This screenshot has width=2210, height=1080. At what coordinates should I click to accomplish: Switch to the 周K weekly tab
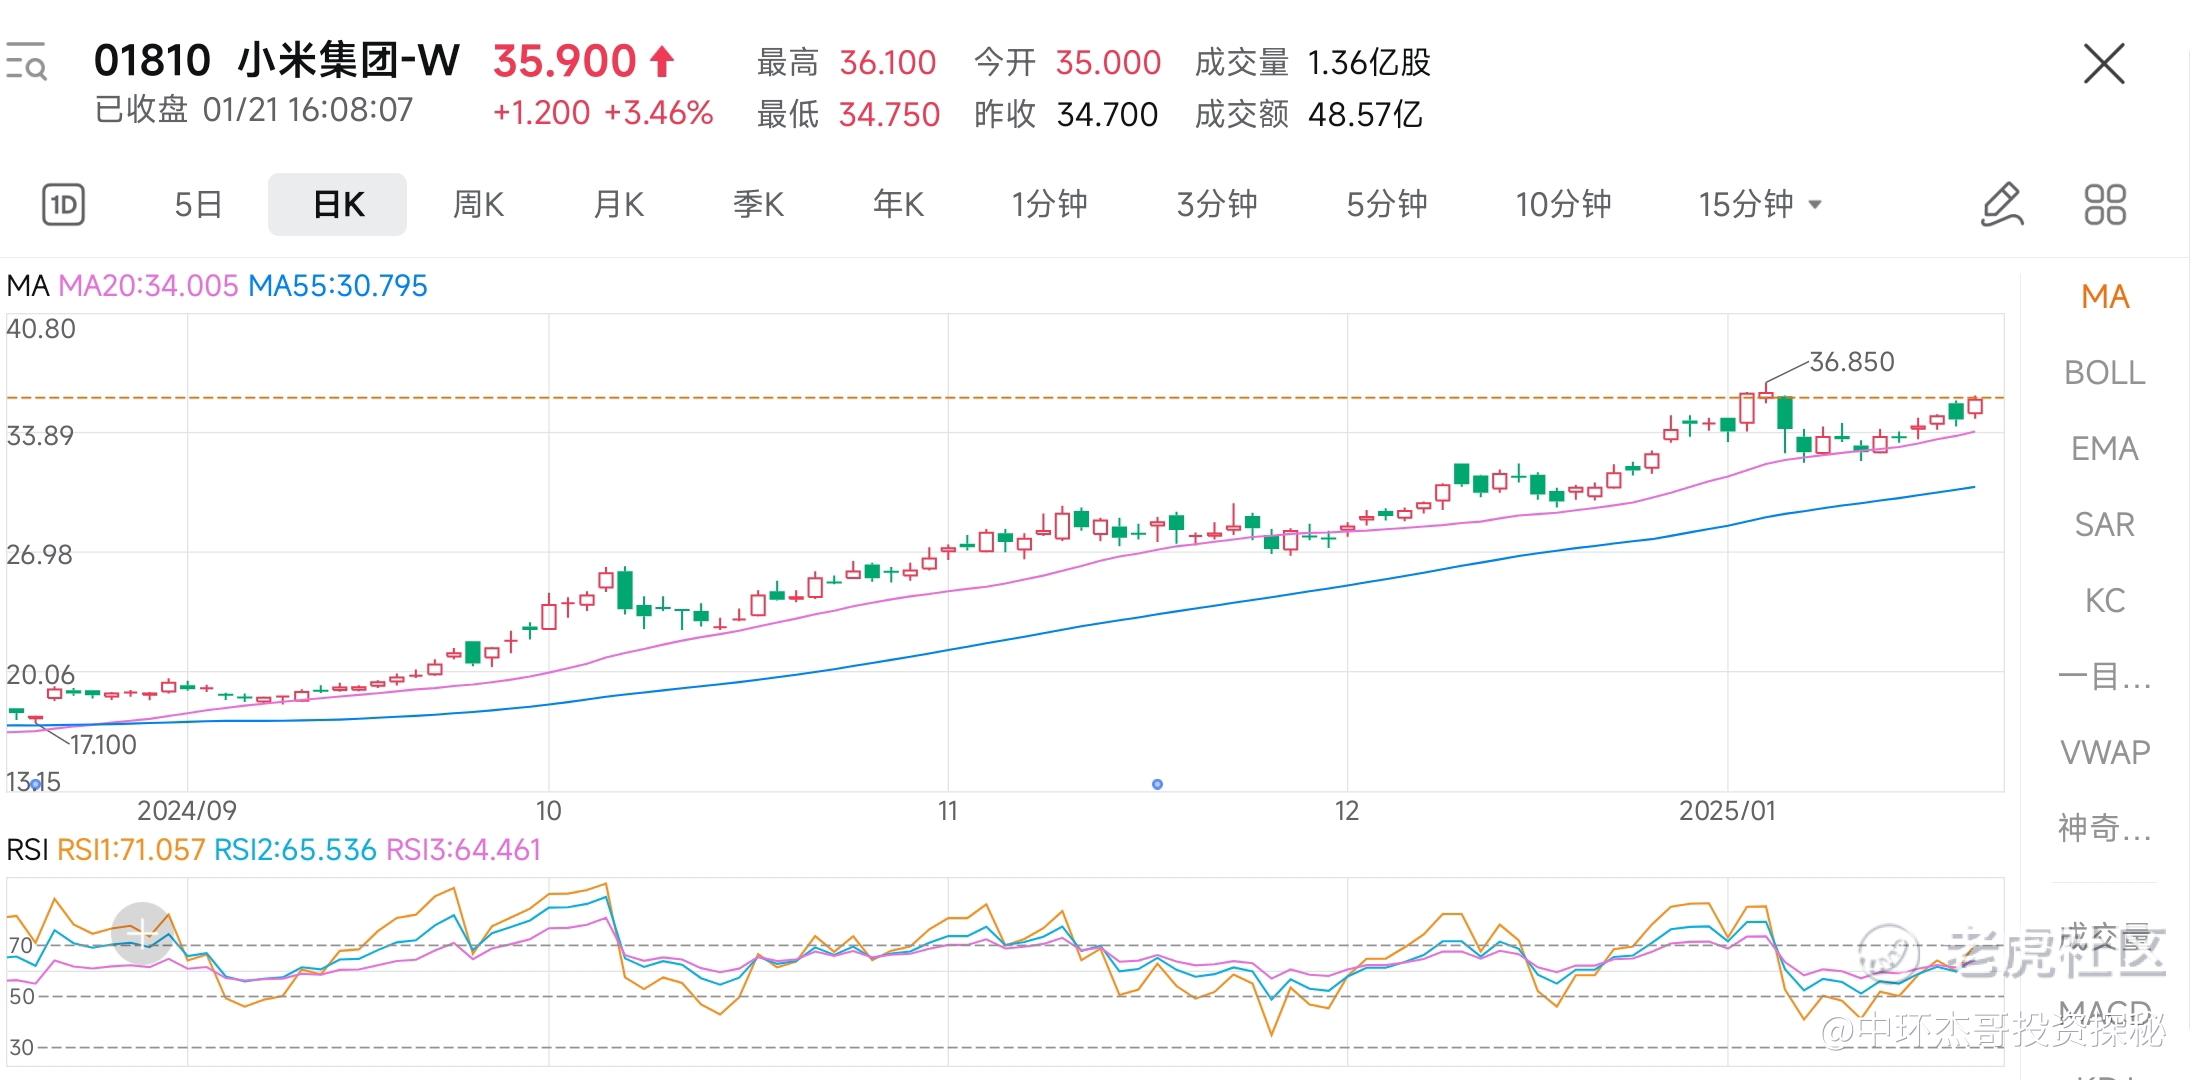(x=478, y=205)
